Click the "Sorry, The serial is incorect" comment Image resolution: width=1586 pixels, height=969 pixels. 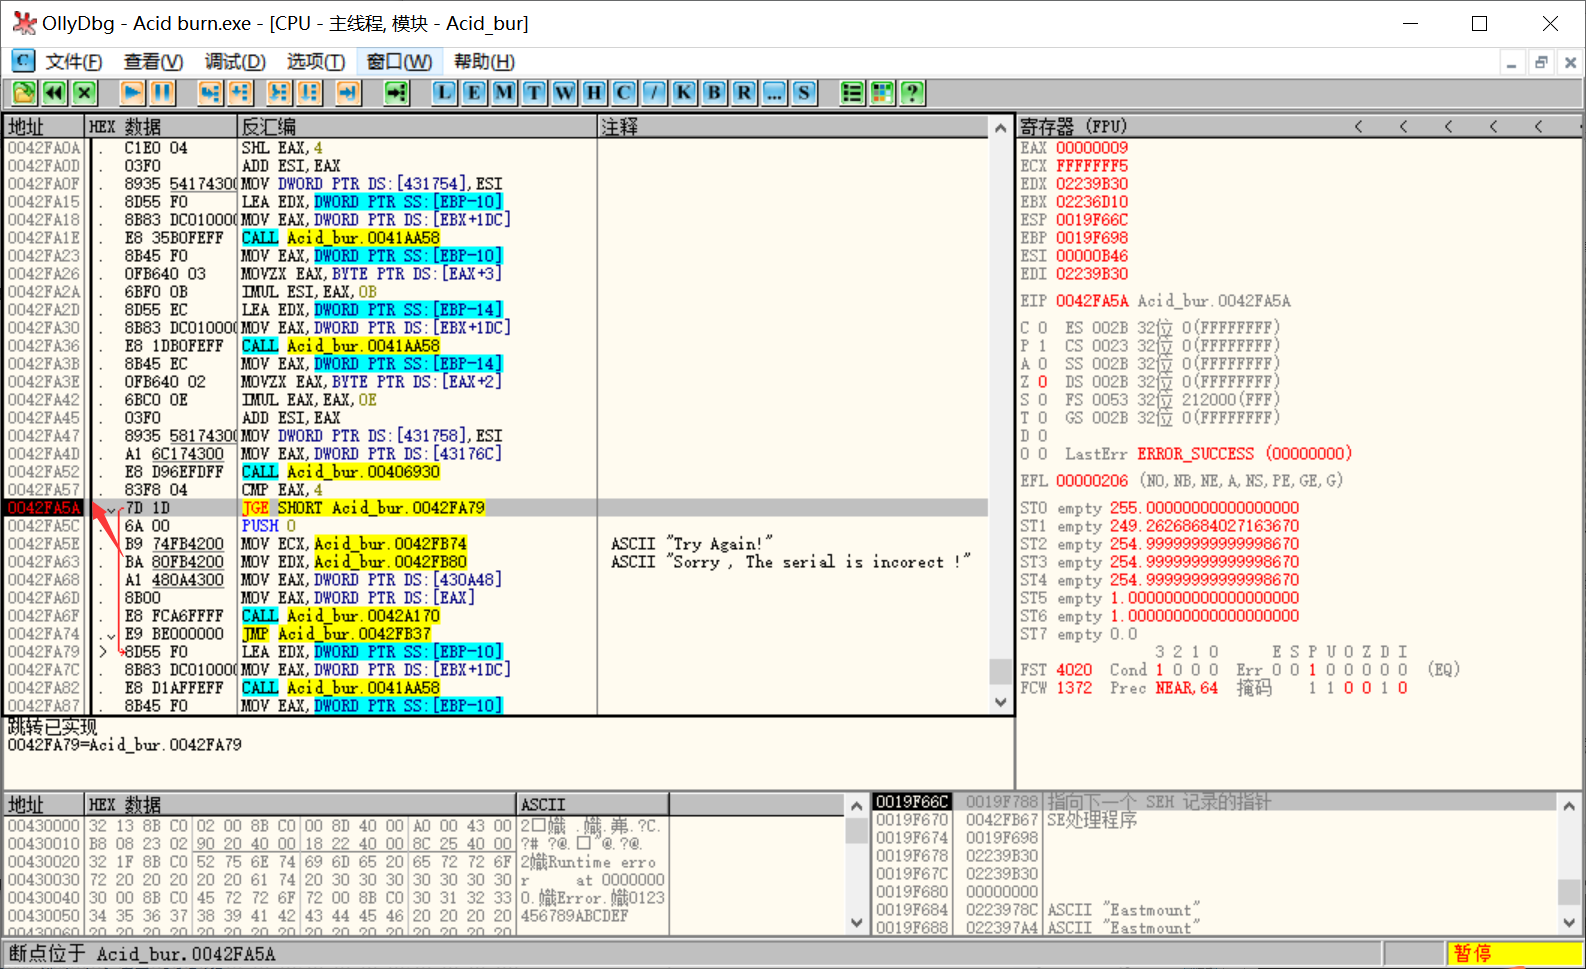click(x=791, y=562)
